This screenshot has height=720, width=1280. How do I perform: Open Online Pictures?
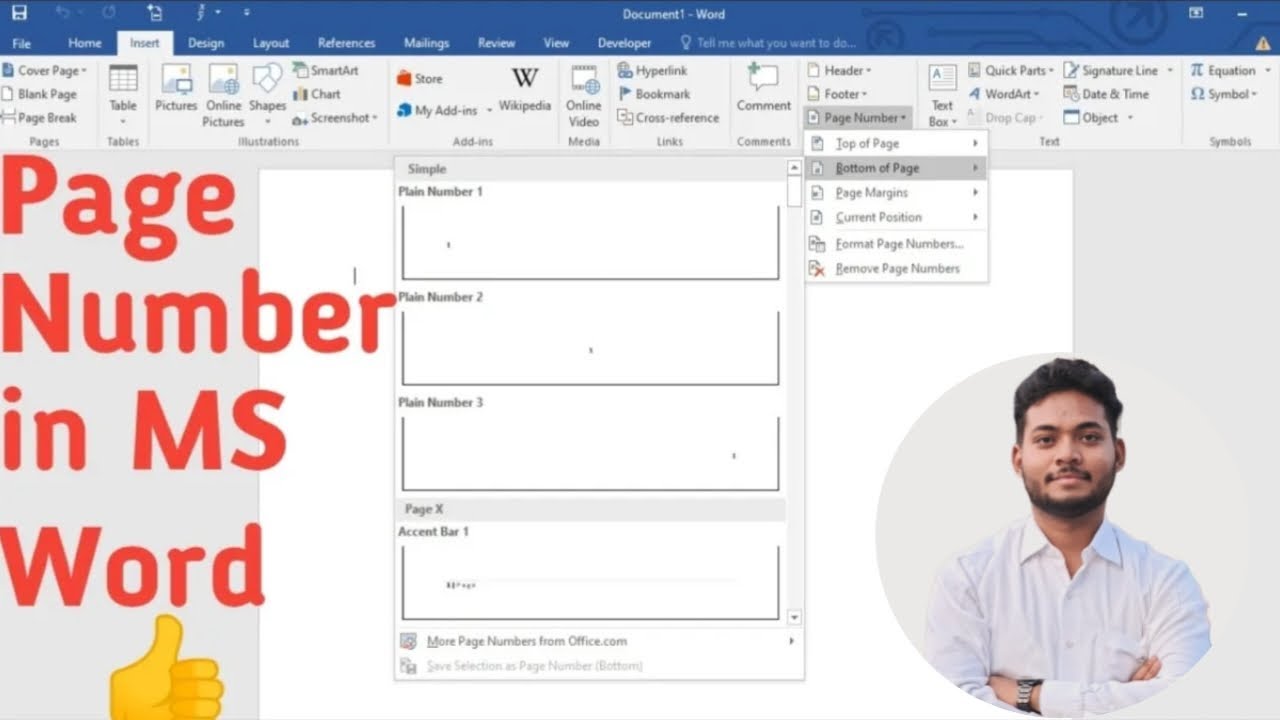click(223, 95)
